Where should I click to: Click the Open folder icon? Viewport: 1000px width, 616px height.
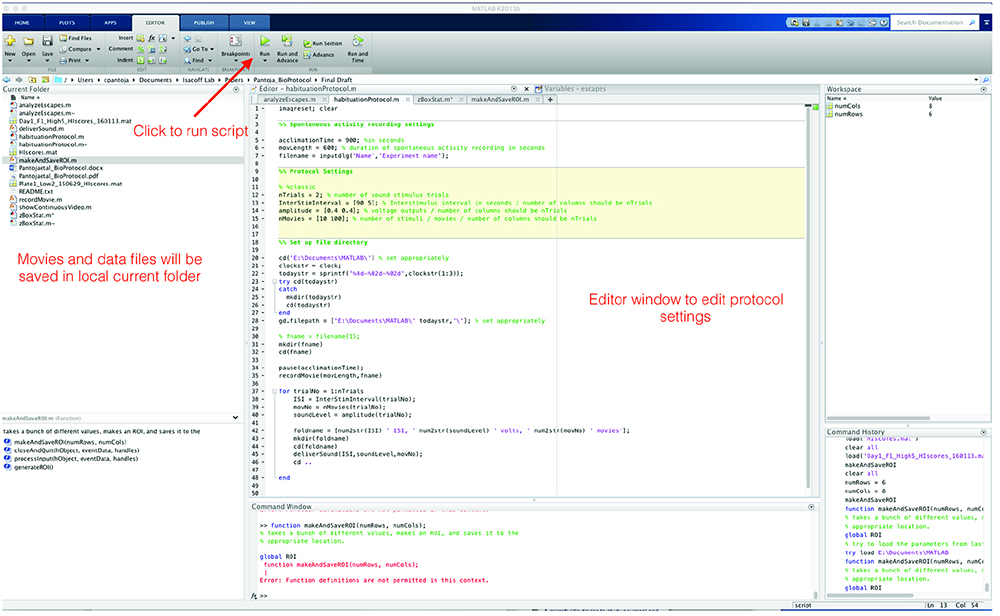(29, 41)
